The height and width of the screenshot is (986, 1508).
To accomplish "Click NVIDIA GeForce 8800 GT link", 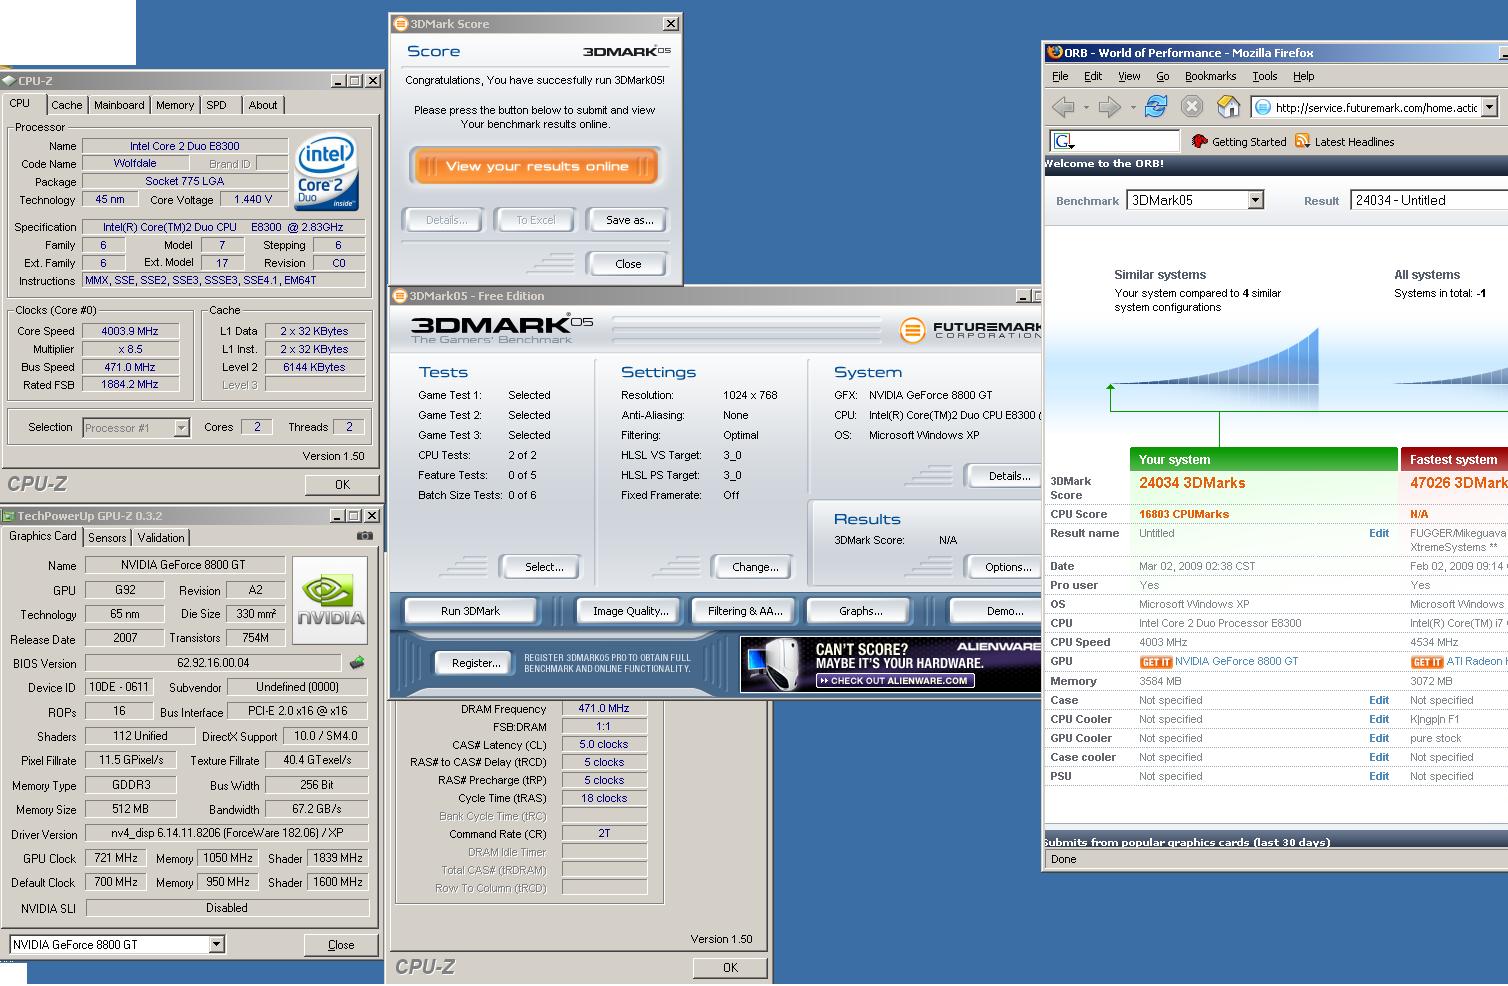I will 1236,662.
